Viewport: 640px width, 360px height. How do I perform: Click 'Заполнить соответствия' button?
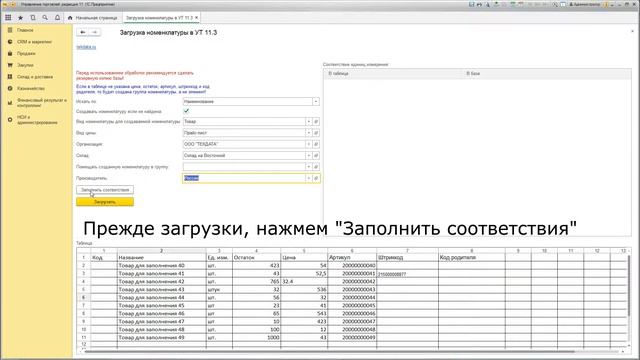[105, 190]
